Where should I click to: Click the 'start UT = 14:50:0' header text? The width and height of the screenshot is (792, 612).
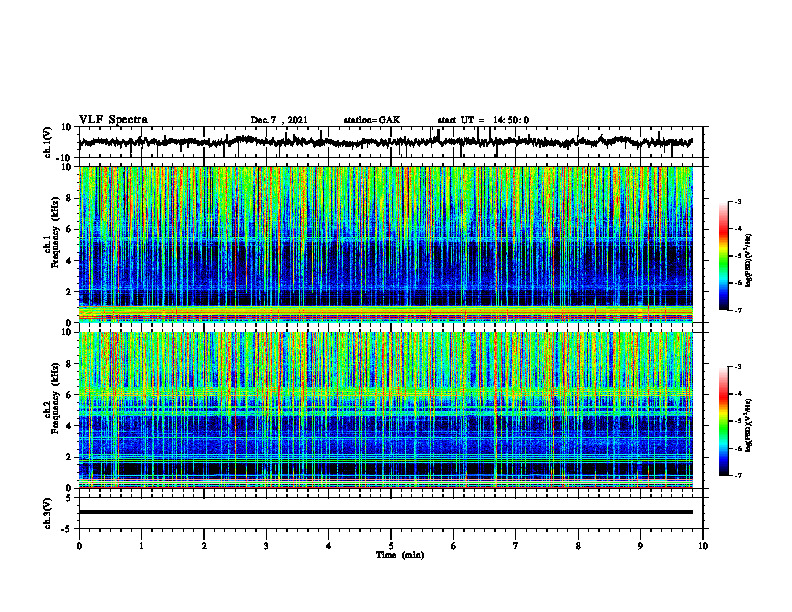[x=483, y=120]
